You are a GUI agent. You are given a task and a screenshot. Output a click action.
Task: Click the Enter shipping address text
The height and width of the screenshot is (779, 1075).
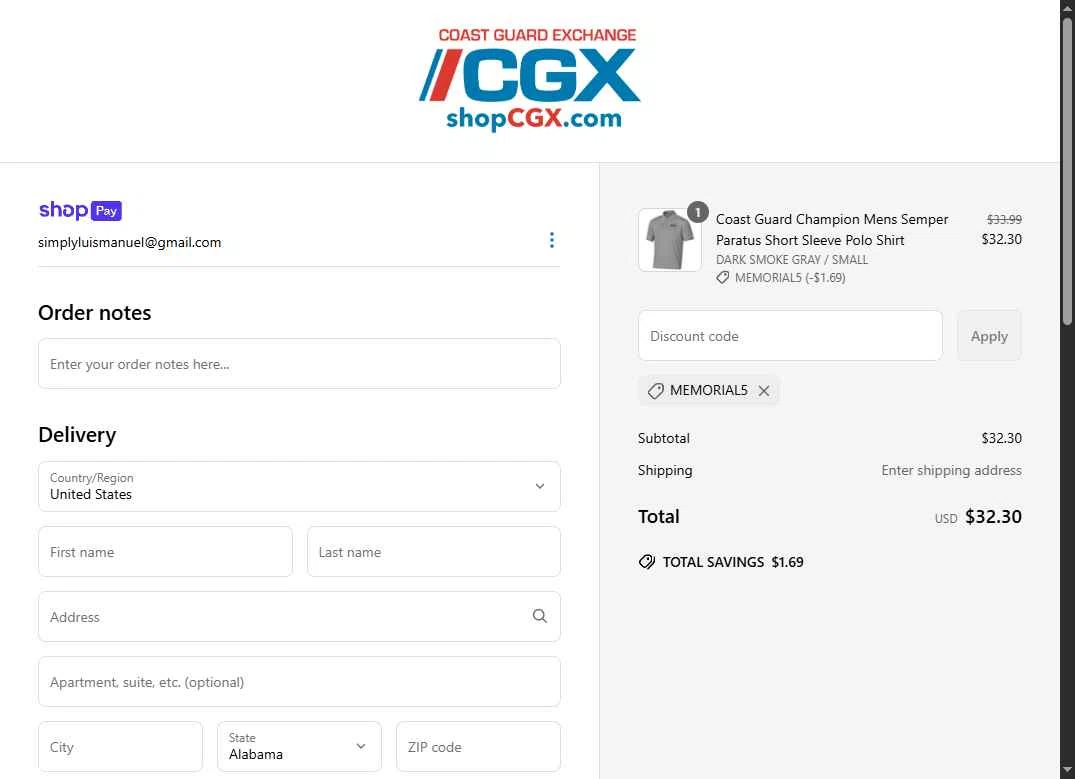tap(951, 470)
